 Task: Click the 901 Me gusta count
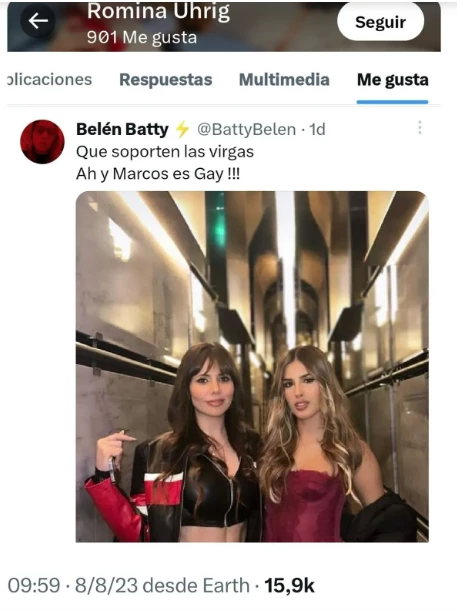142,37
